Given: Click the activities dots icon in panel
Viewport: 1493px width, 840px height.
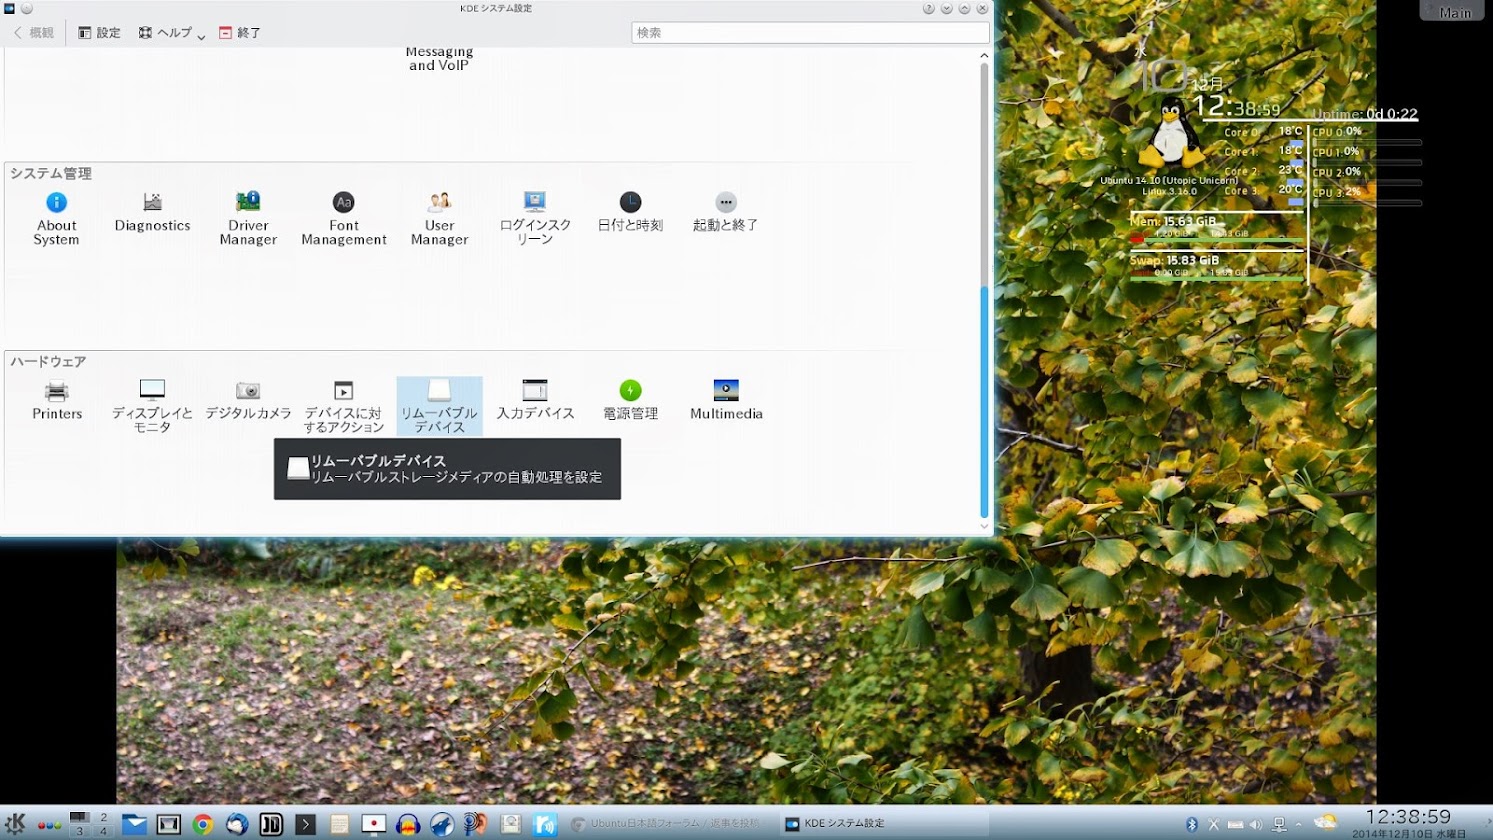Looking at the screenshot, I should click(49, 825).
